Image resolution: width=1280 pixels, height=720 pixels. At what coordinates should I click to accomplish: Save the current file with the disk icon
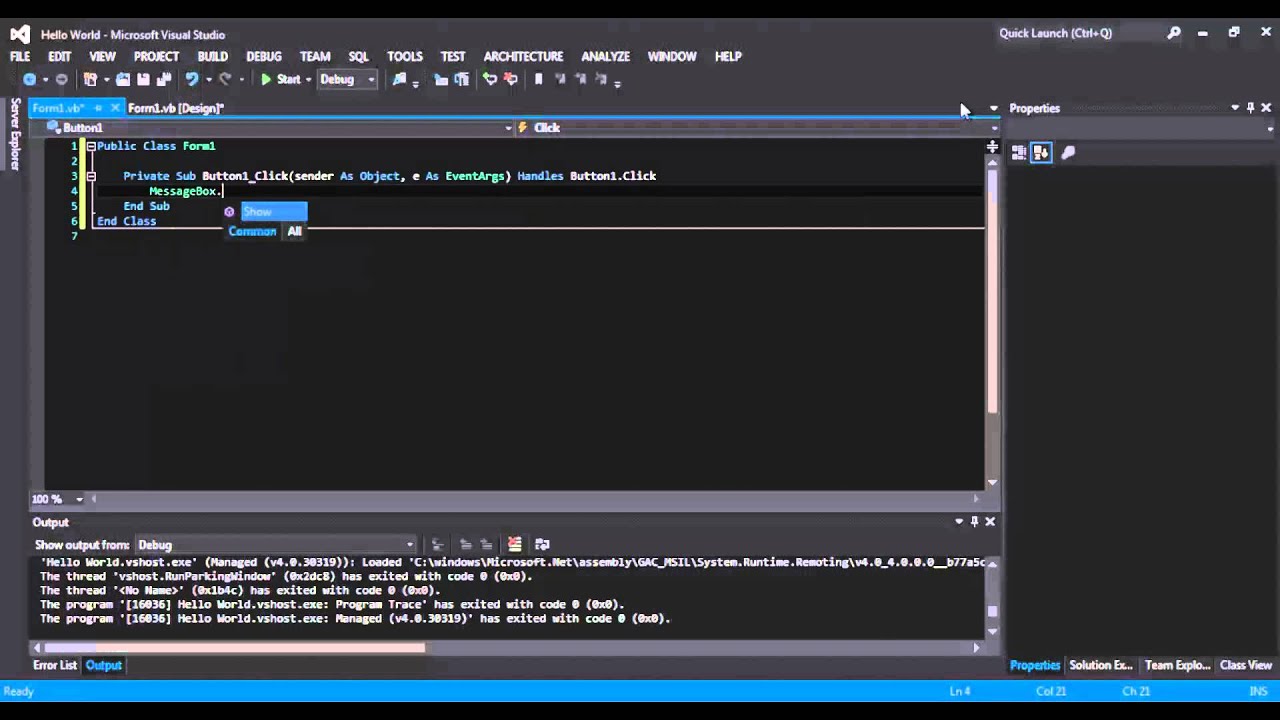coord(143,80)
